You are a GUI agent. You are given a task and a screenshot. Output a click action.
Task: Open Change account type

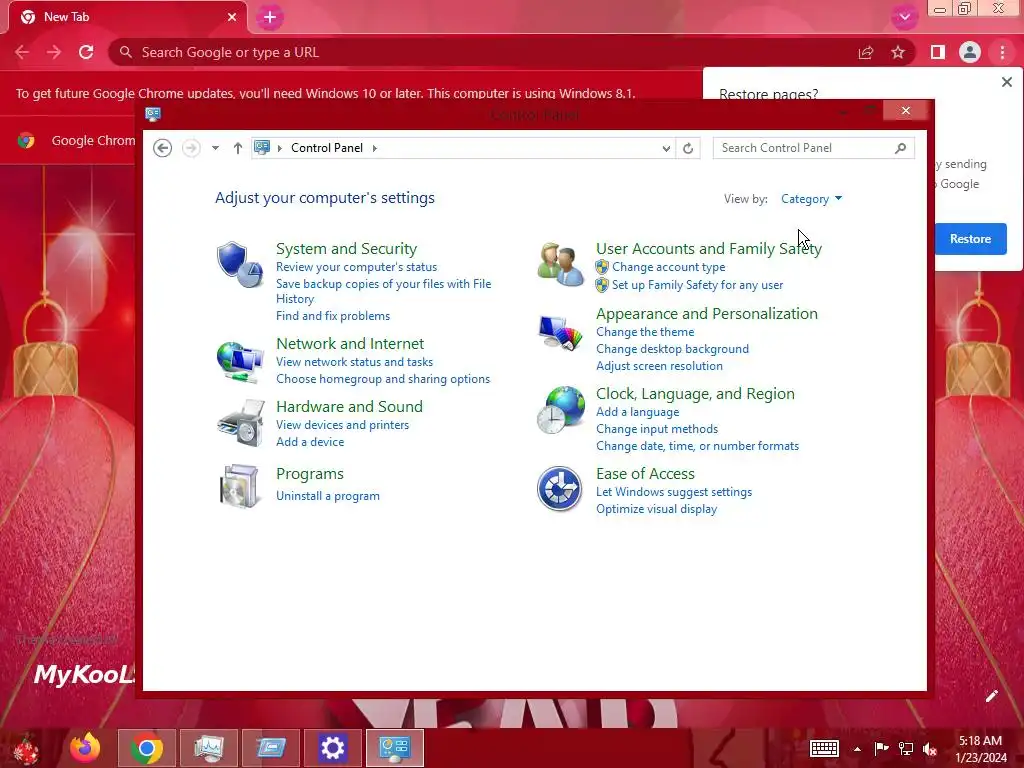point(669,267)
